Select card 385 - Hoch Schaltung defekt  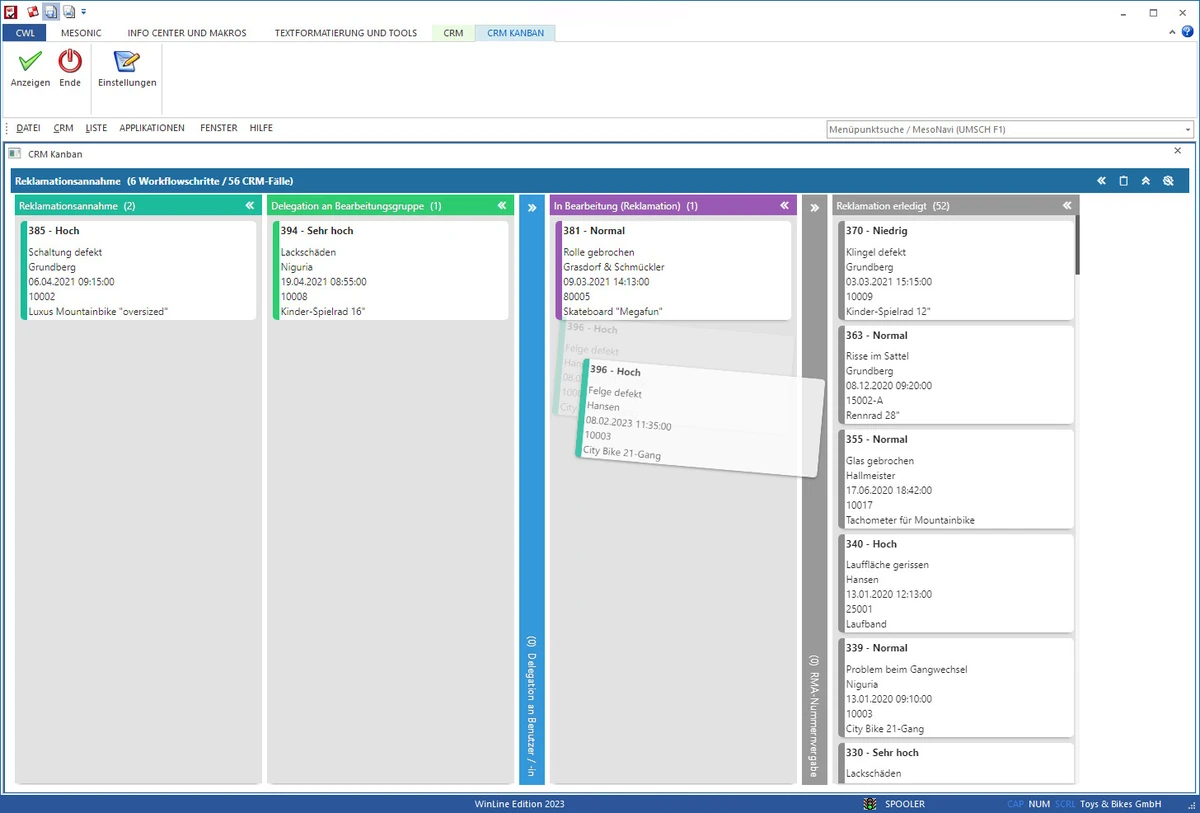click(x=138, y=270)
